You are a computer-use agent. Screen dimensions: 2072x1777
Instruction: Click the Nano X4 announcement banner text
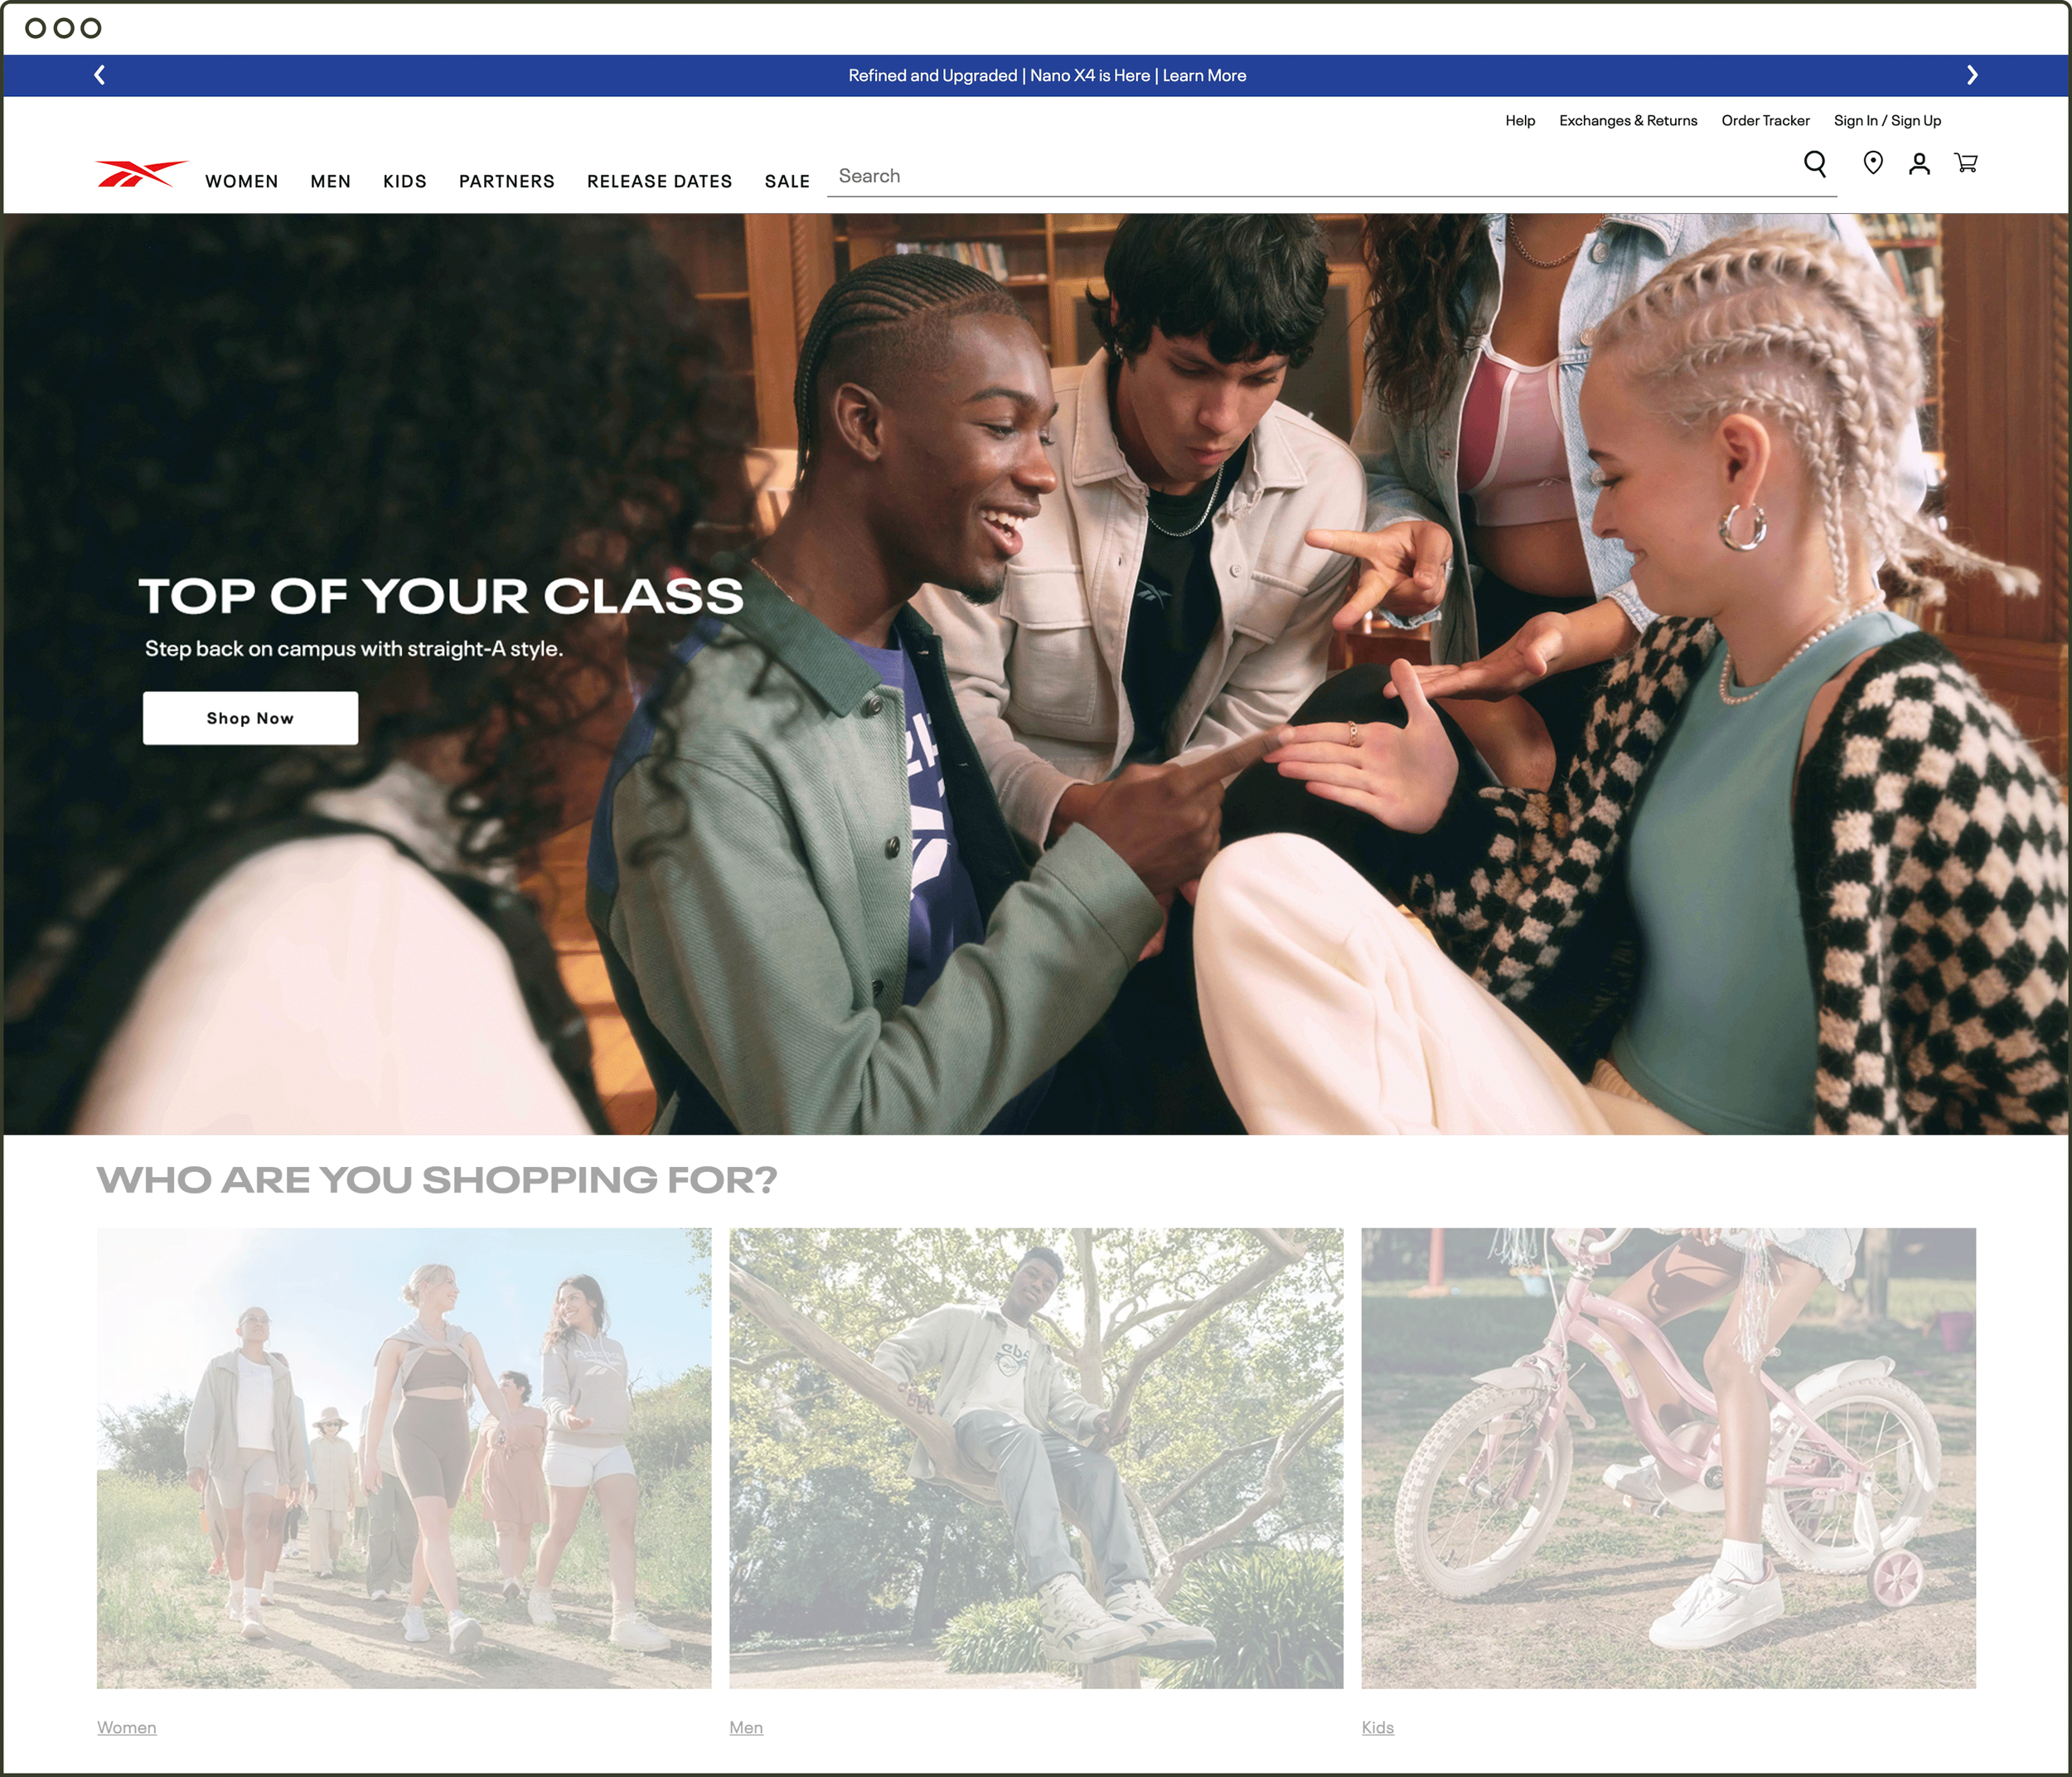point(1047,76)
